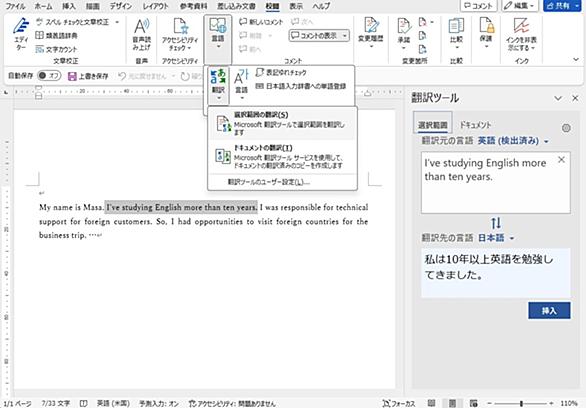Collapse the ribbon chevron
The width and height of the screenshot is (586, 408).
(576, 59)
